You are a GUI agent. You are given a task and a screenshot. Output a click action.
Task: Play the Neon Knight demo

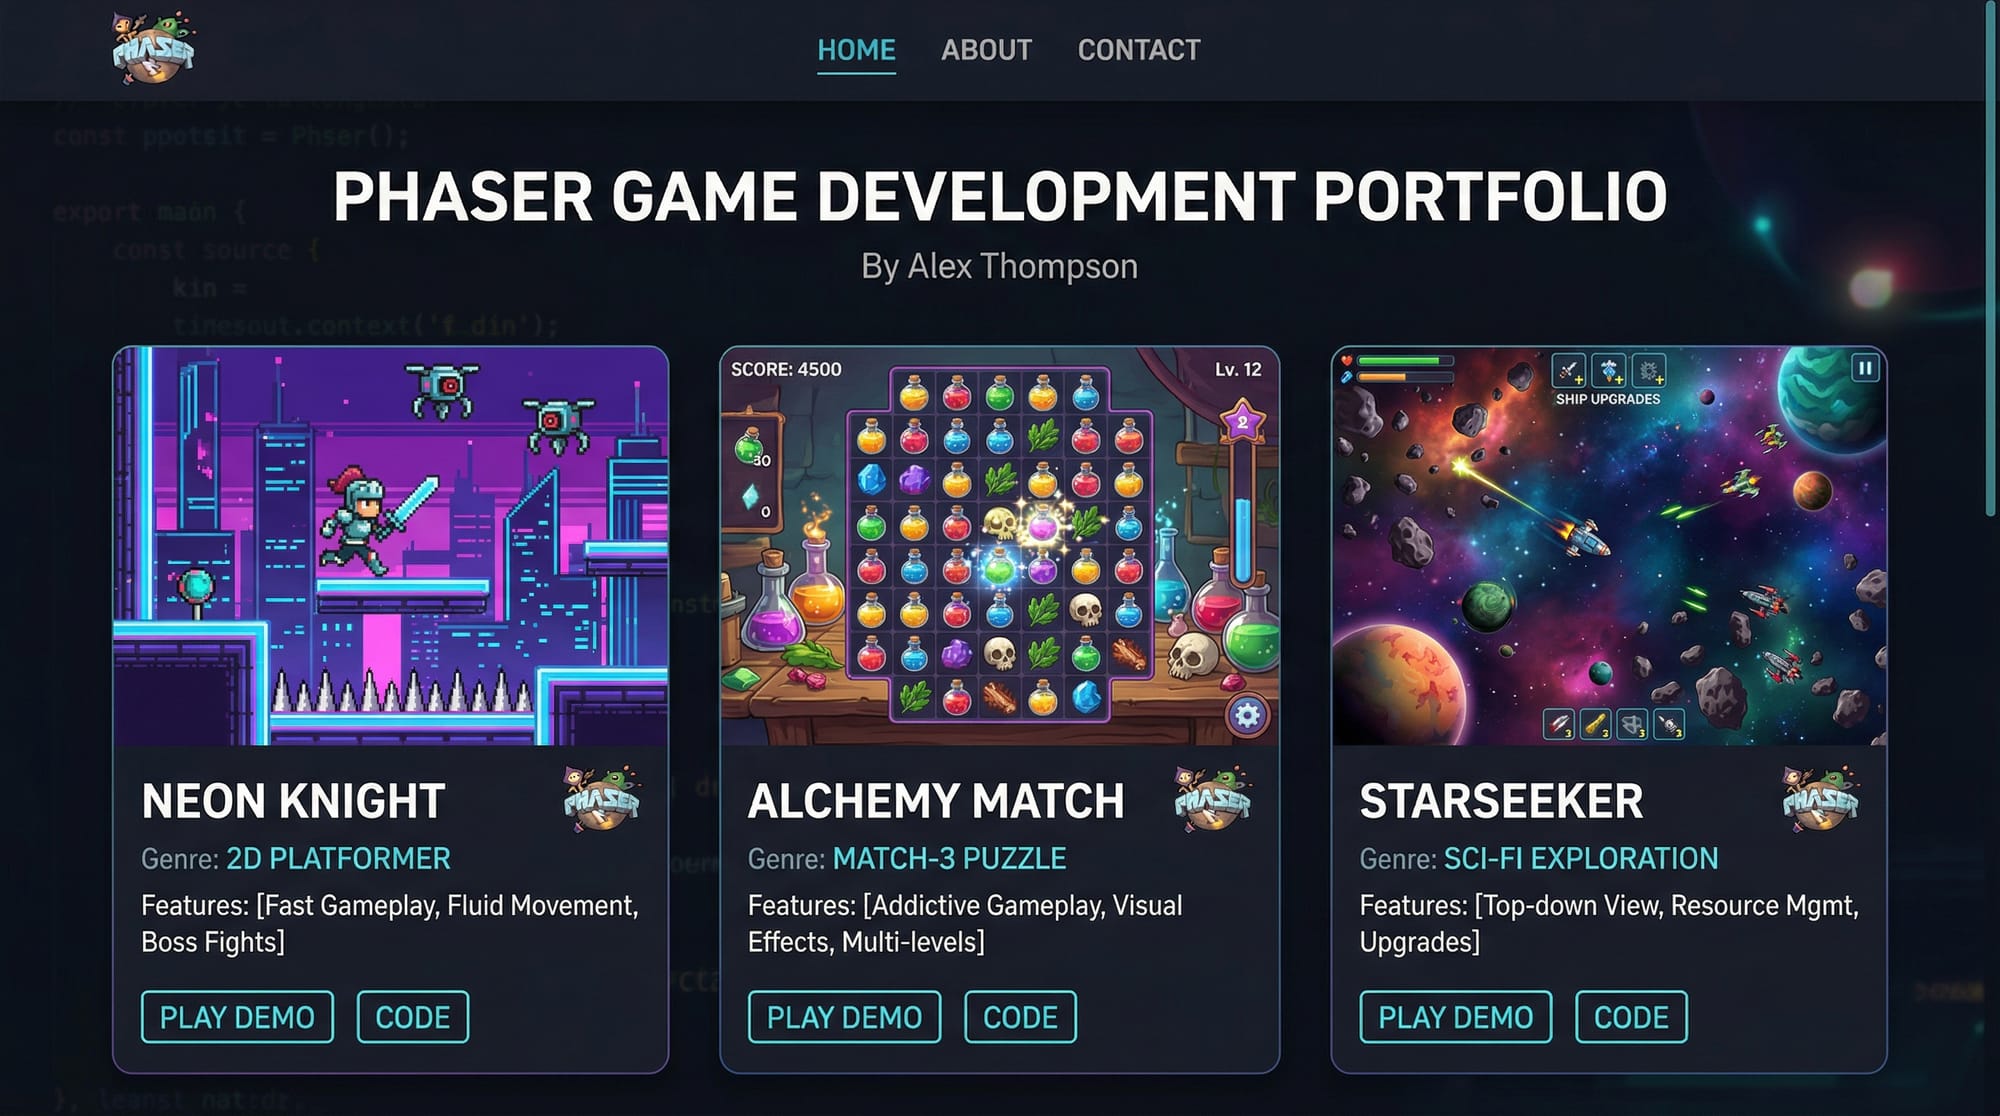(237, 1017)
